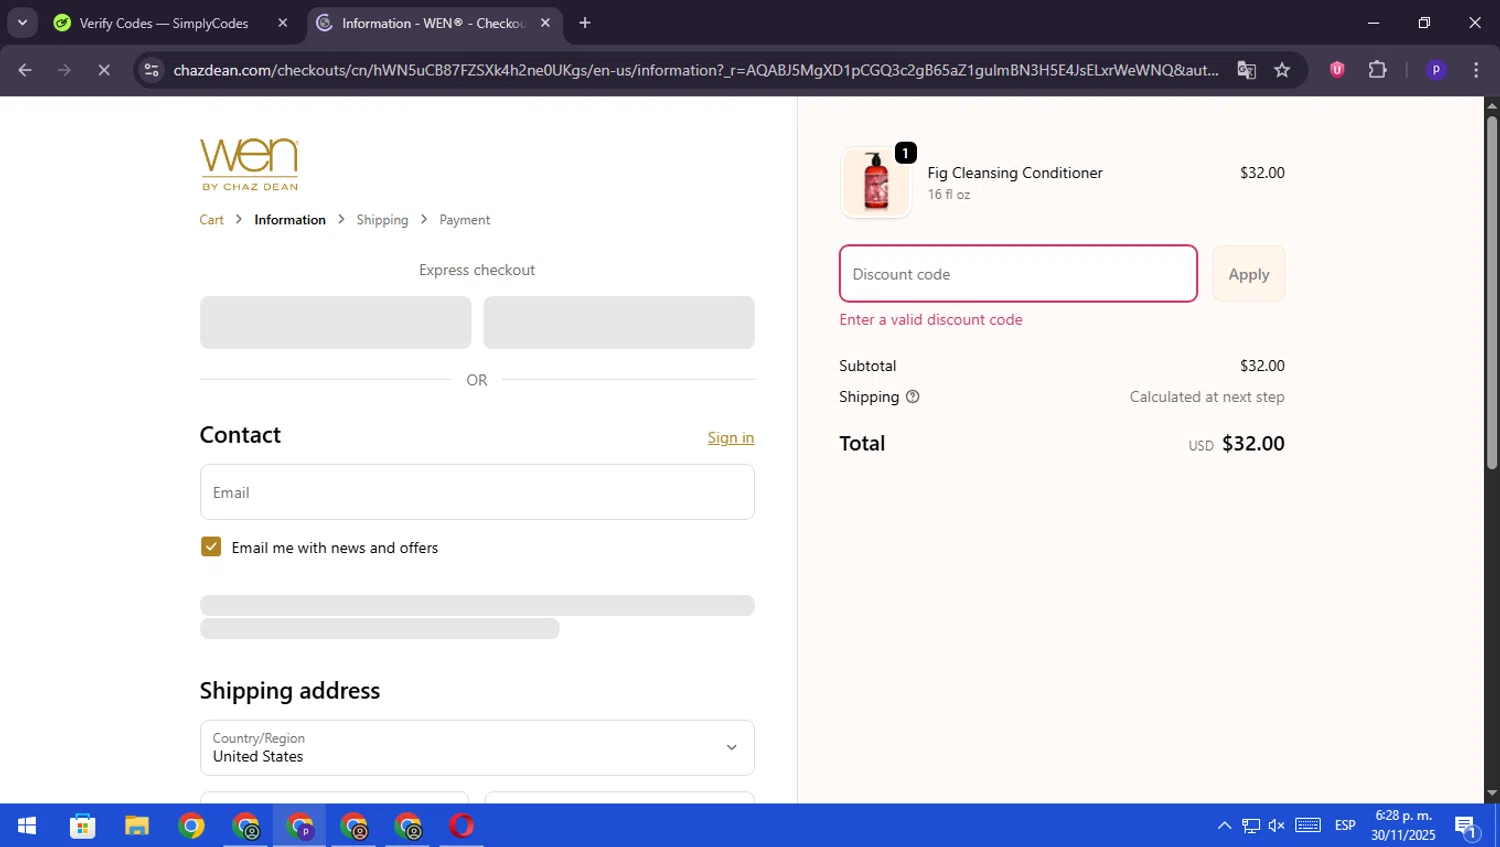Screen dimensions: 1500x847
Task: Open Microsoft Store from the taskbar
Action: point(82,826)
